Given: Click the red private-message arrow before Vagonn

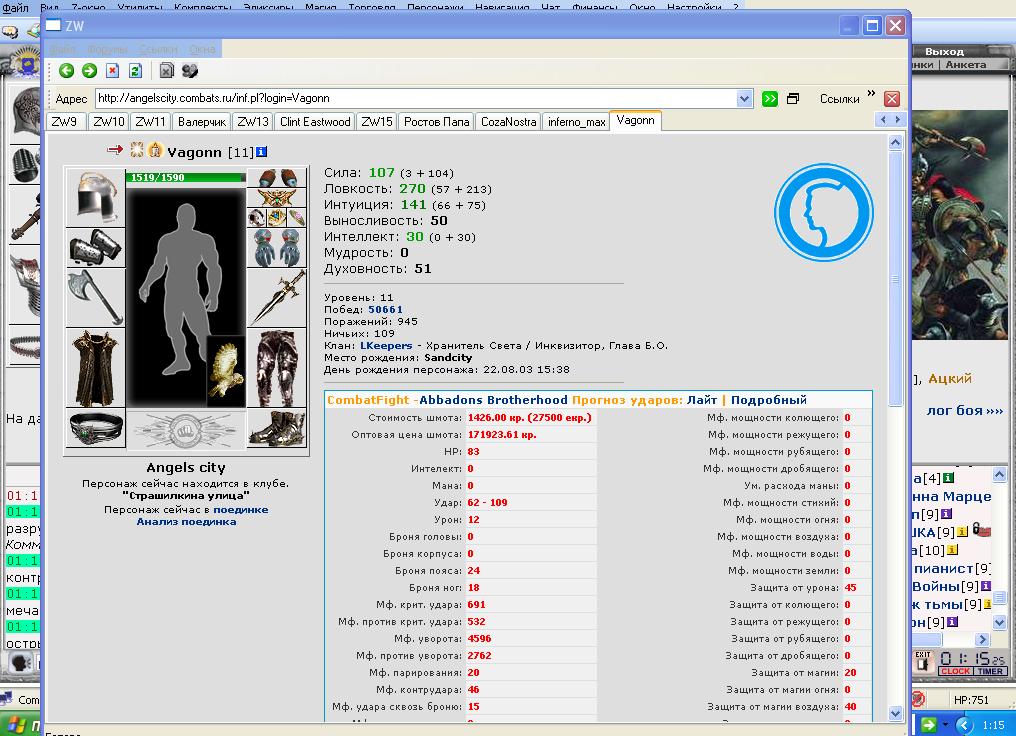Looking at the screenshot, I should coord(115,150).
